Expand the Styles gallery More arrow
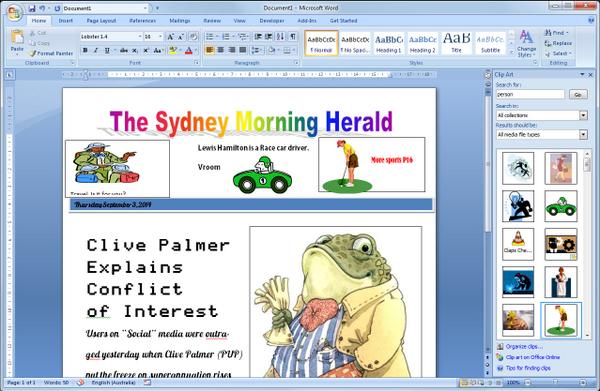This screenshot has height=391, width=600. (511, 52)
